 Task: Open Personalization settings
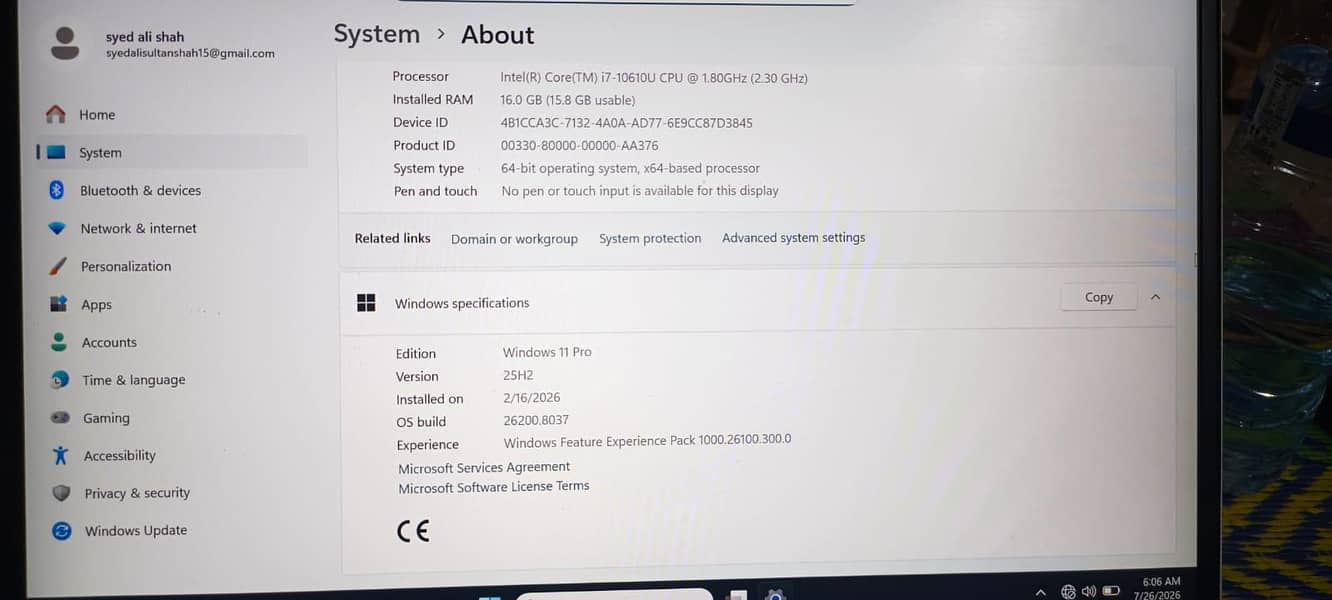126,267
